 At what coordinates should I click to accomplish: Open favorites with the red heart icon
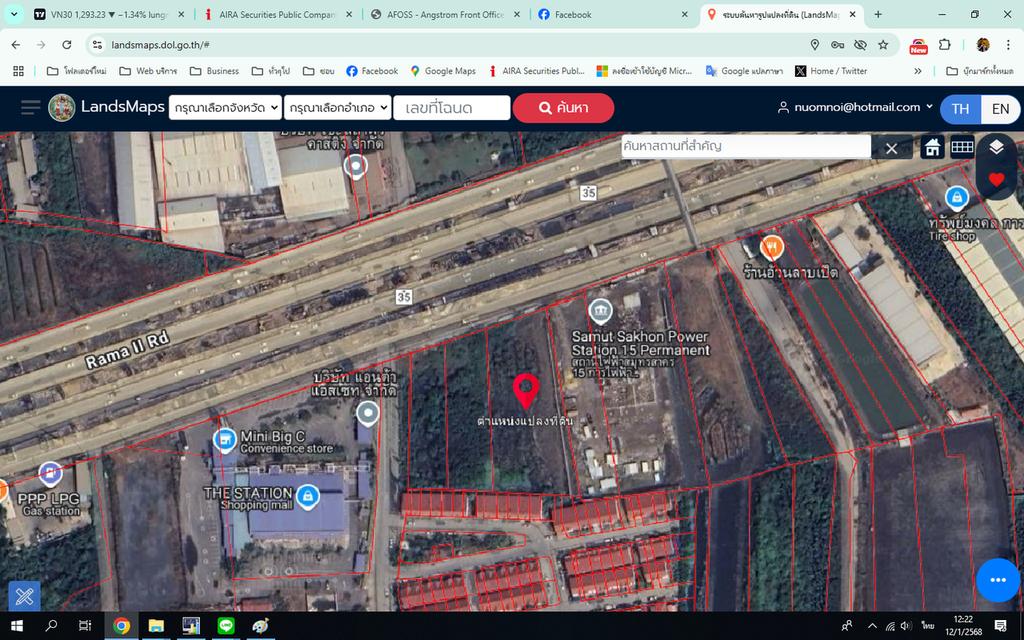coord(996,180)
